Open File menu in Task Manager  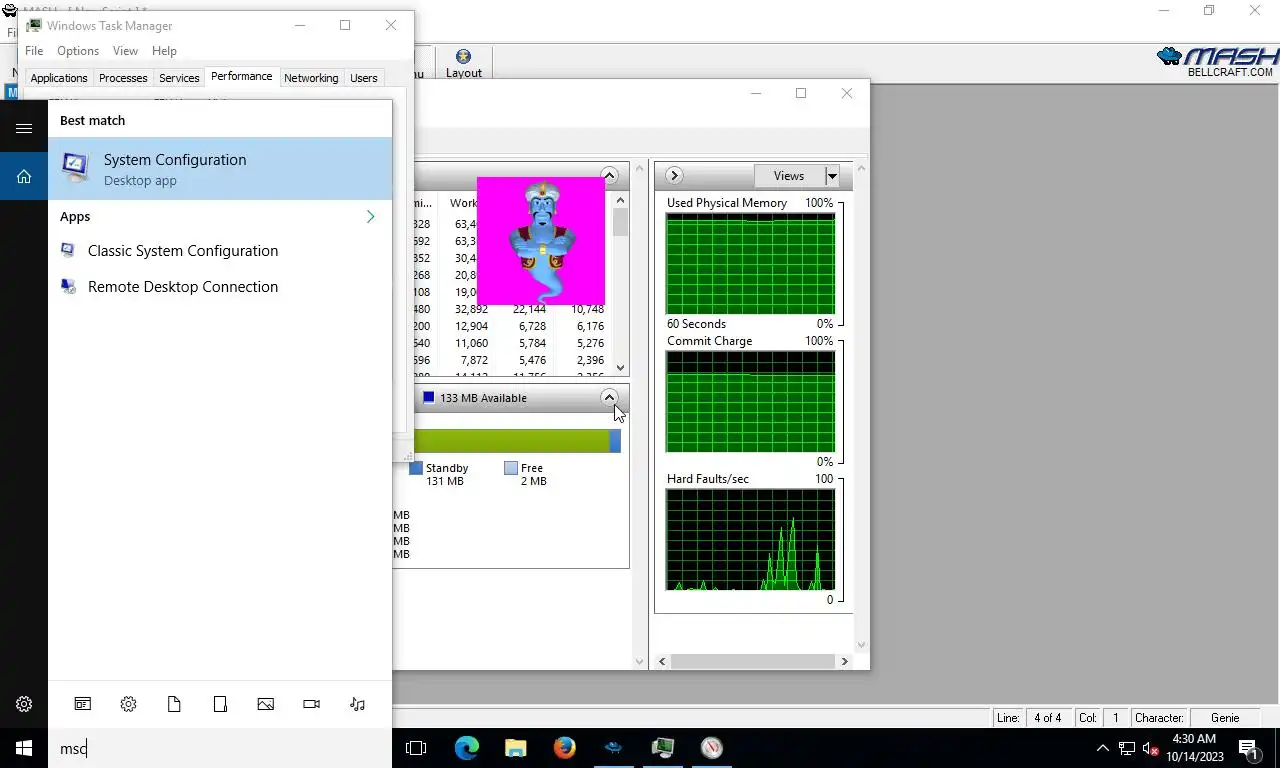tap(34, 51)
